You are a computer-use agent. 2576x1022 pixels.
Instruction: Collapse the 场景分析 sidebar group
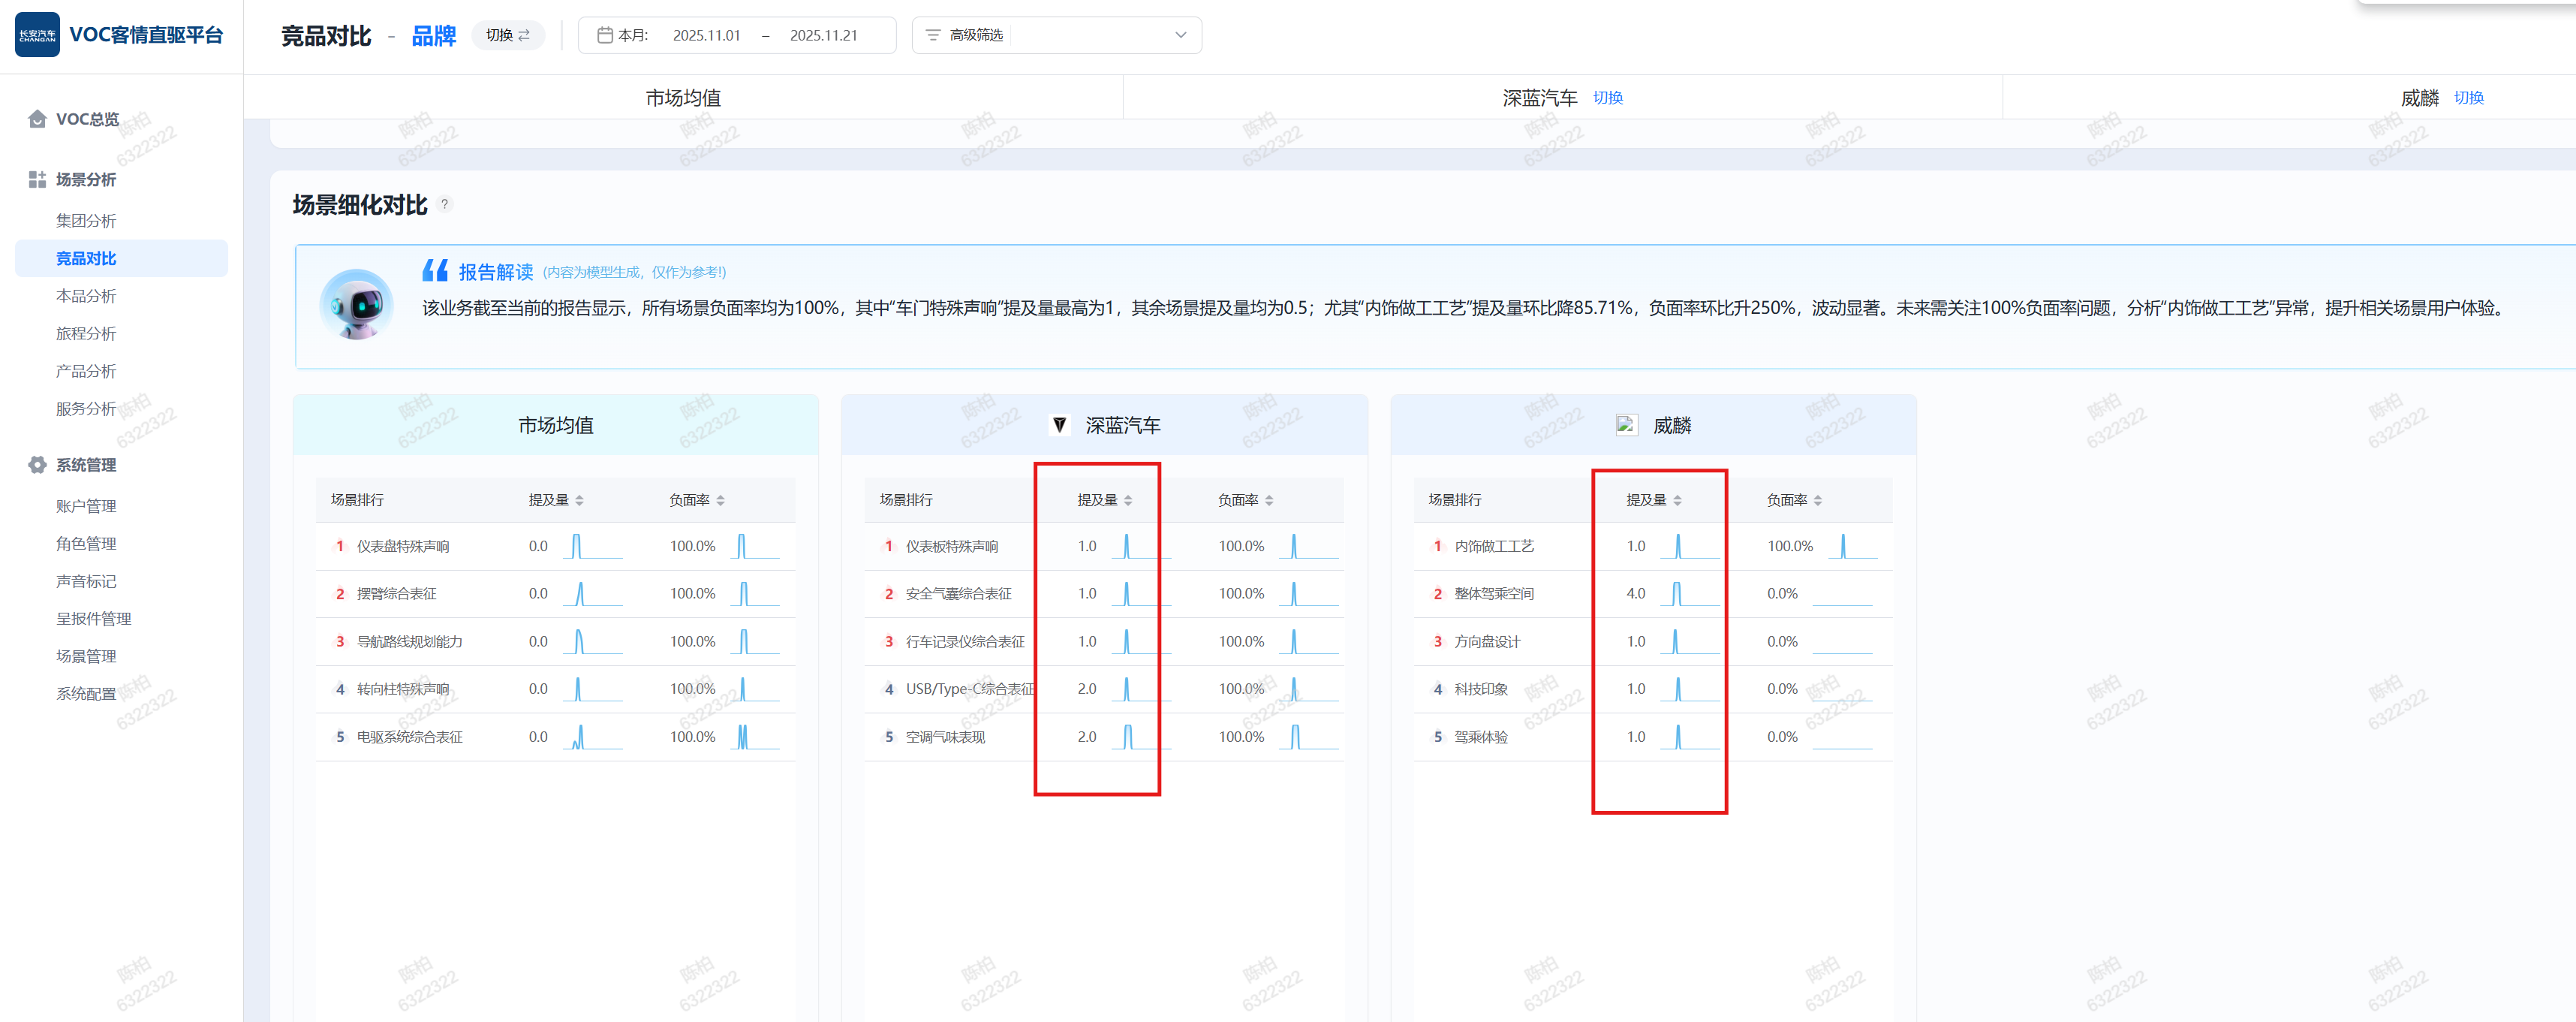(x=86, y=180)
